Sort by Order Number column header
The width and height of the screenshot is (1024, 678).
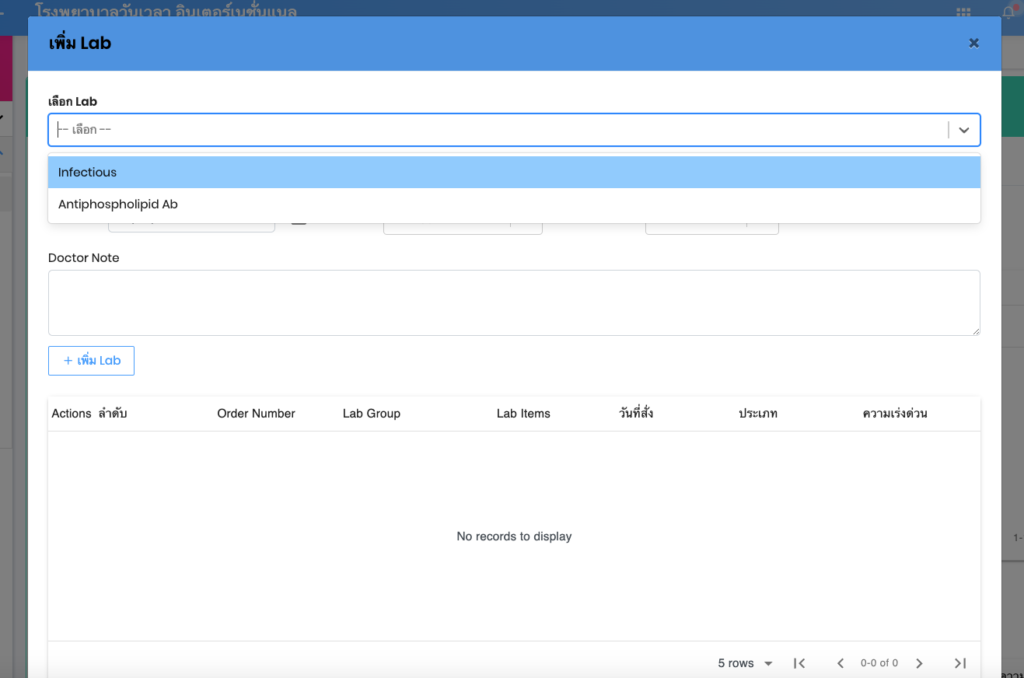pyautogui.click(x=256, y=413)
